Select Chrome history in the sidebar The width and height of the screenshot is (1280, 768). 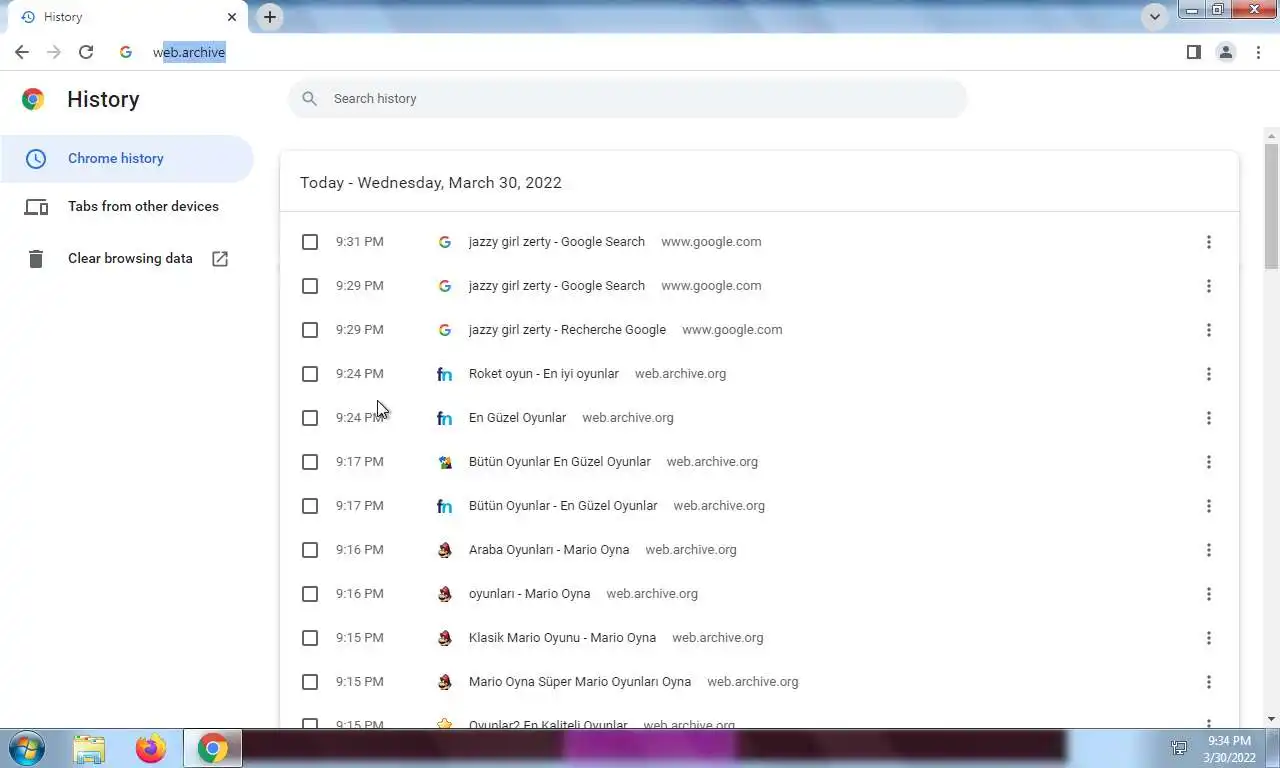127,158
